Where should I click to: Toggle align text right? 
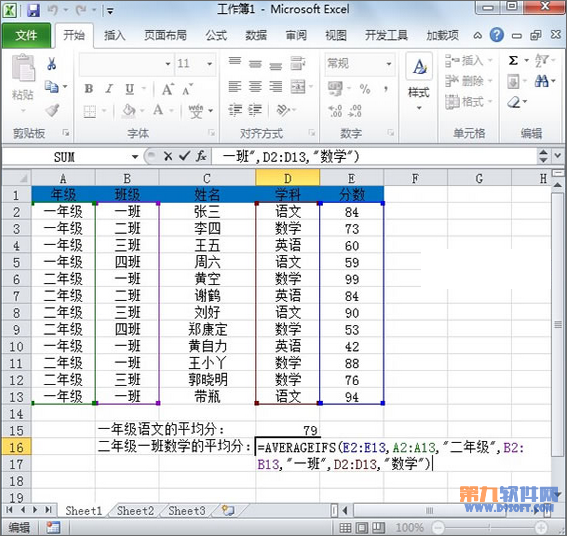coord(276,87)
